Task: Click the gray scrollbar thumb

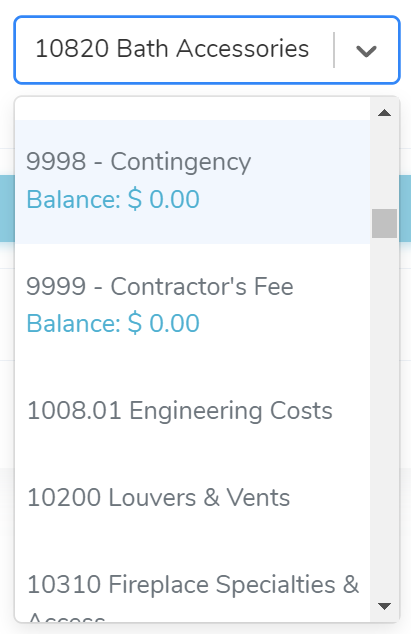Action: [384, 223]
